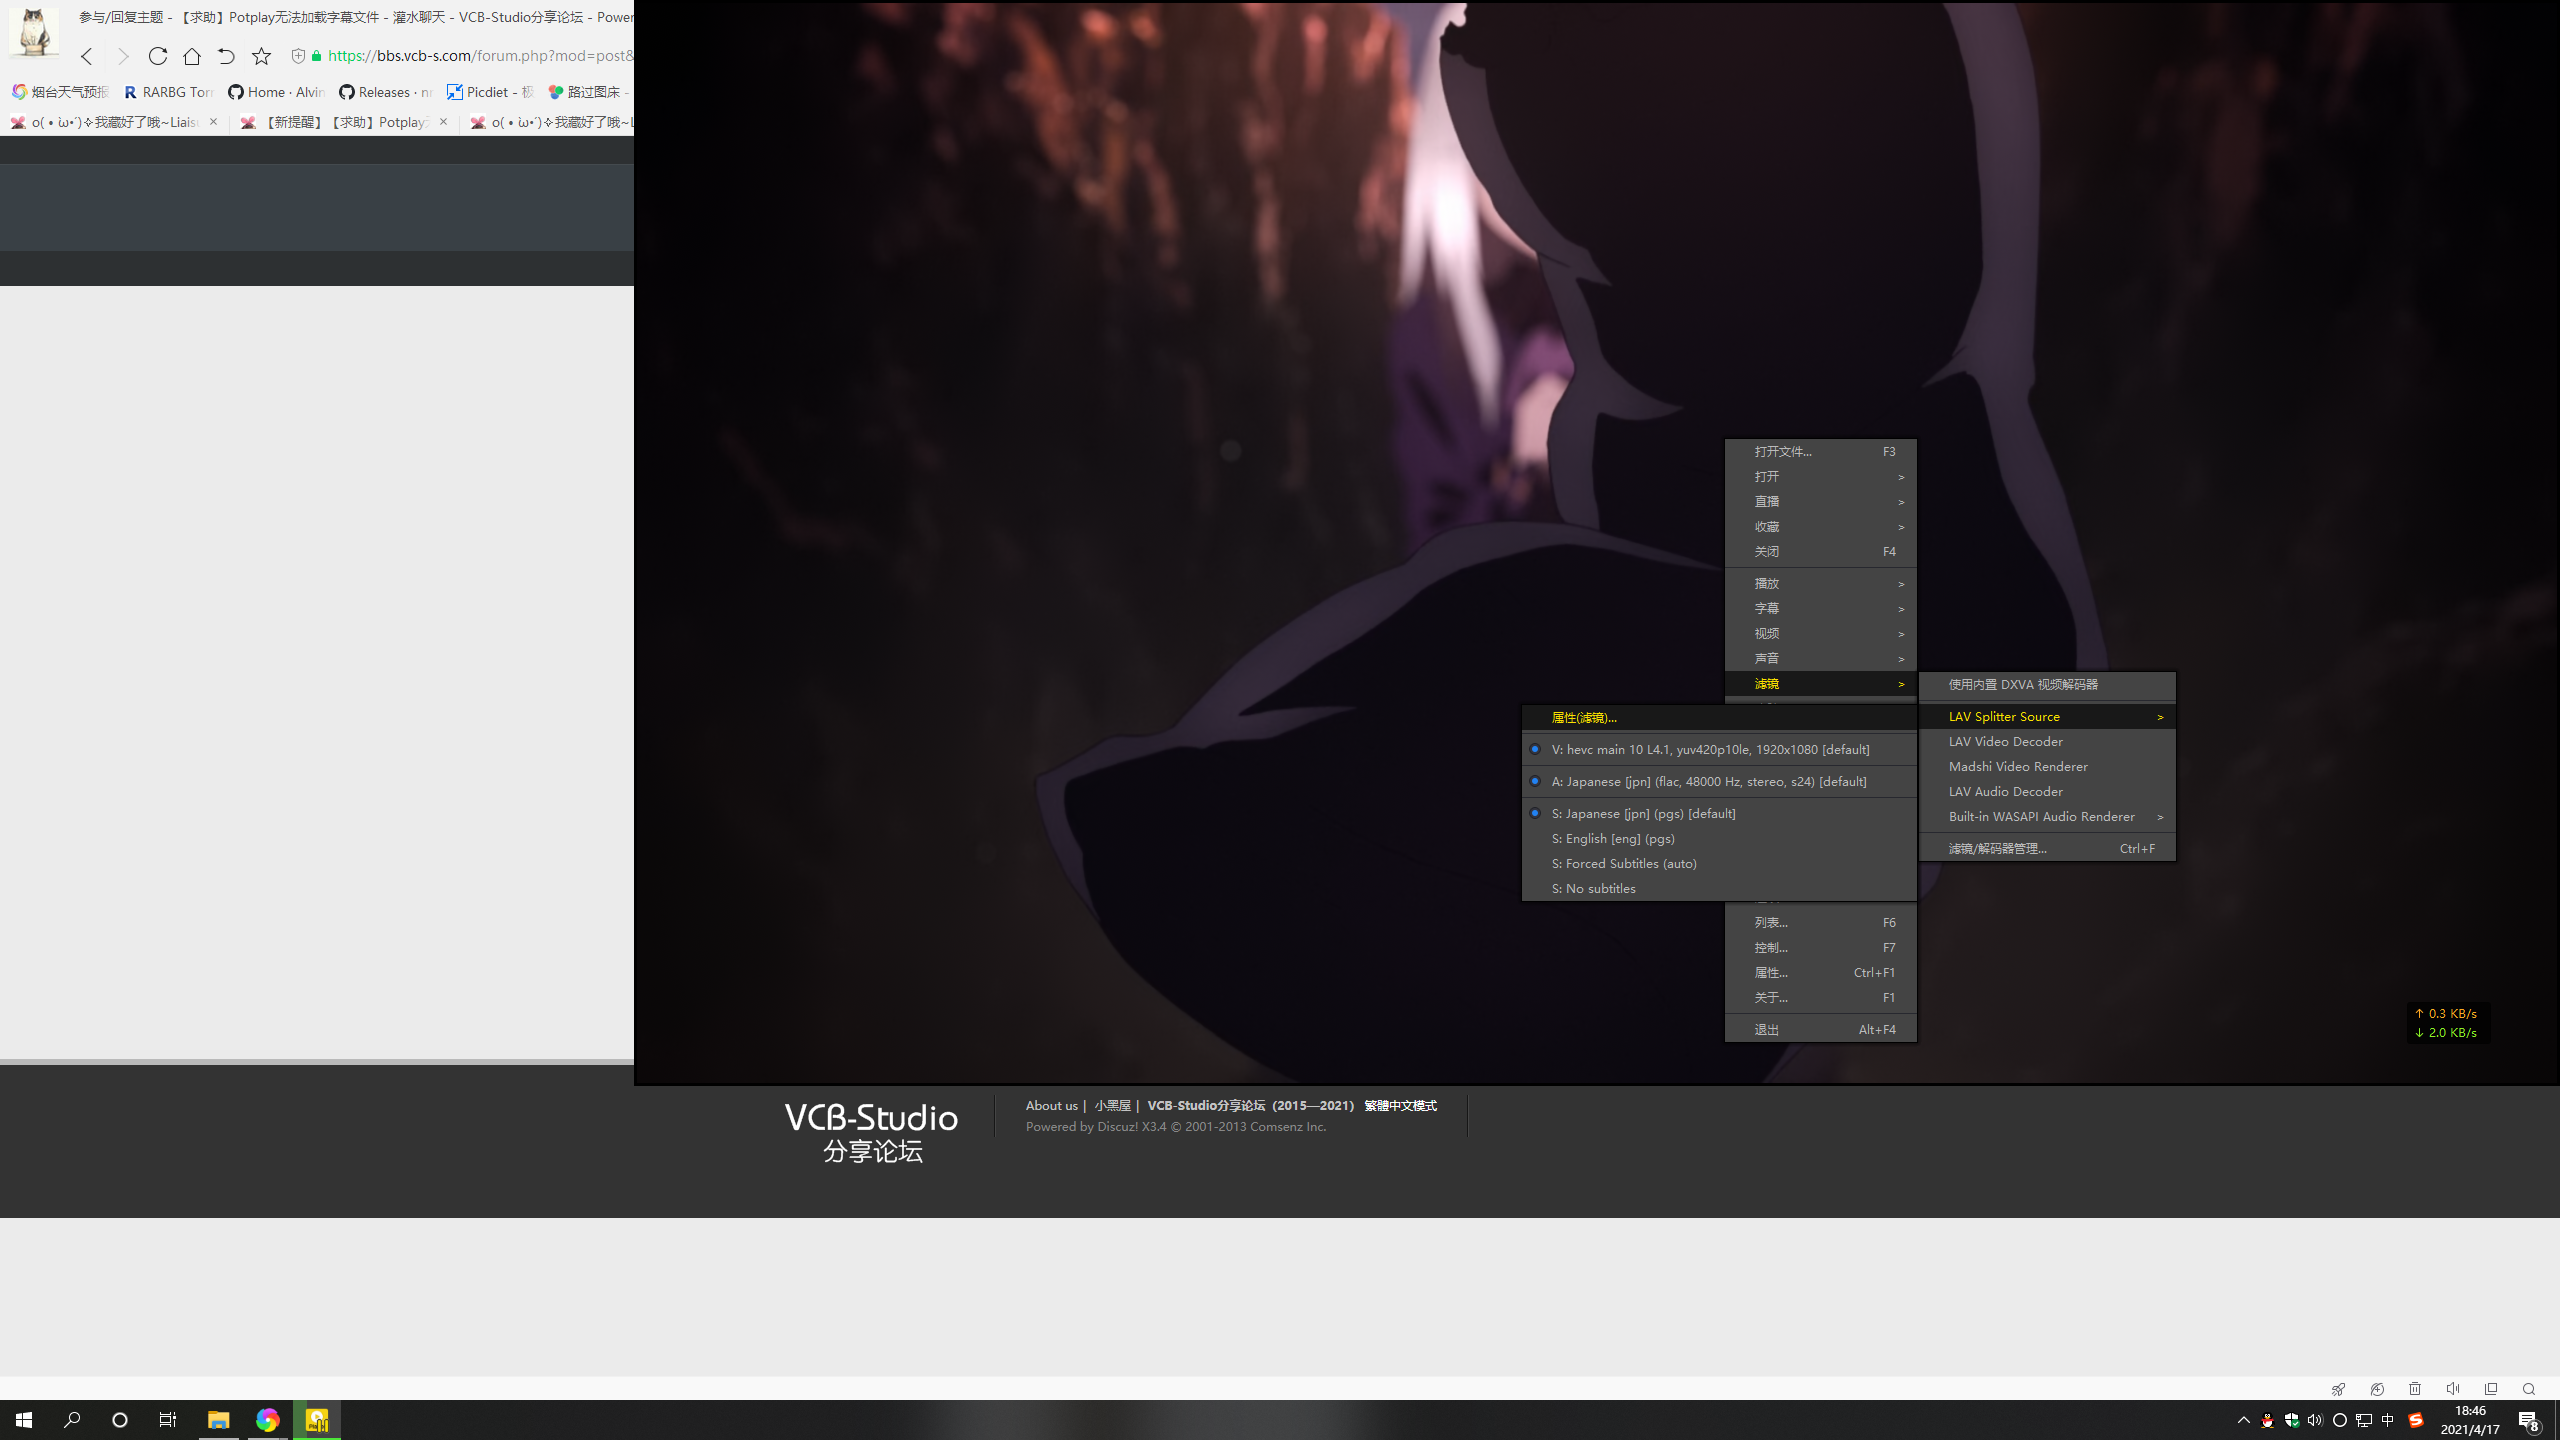Image resolution: width=2560 pixels, height=1440 pixels.
Task: Select S: No subtitles option
Action: click(1719, 889)
